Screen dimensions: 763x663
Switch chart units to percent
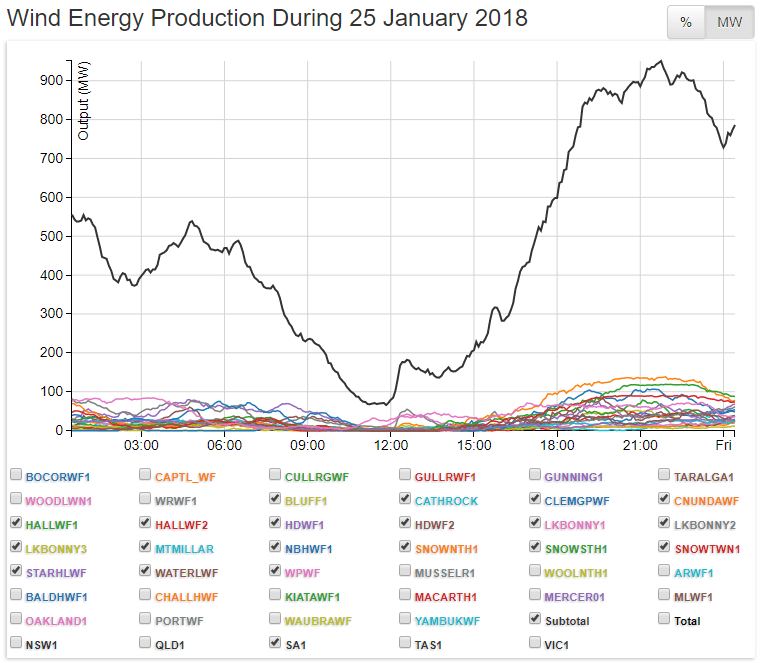[x=686, y=23]
